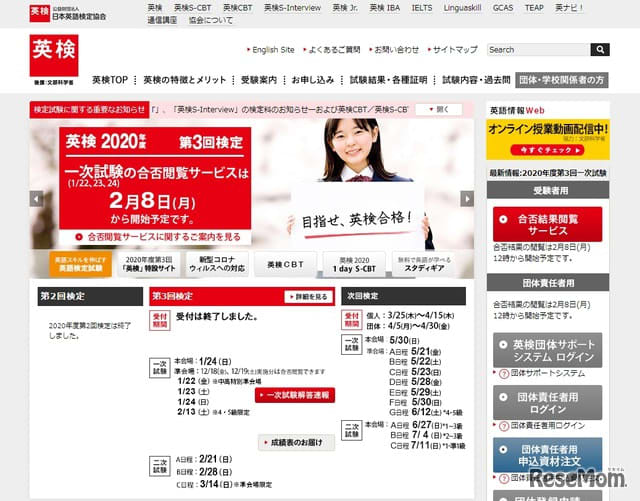This screenshot has height=501, width=640.
Task: Open 英検CBT in top bar
Action: coord(238,8)
